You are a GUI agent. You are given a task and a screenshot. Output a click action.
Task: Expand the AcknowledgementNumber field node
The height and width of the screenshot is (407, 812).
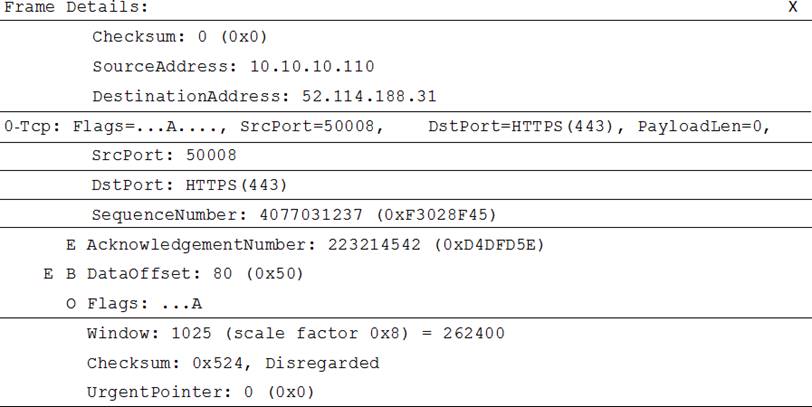point(71,245)
